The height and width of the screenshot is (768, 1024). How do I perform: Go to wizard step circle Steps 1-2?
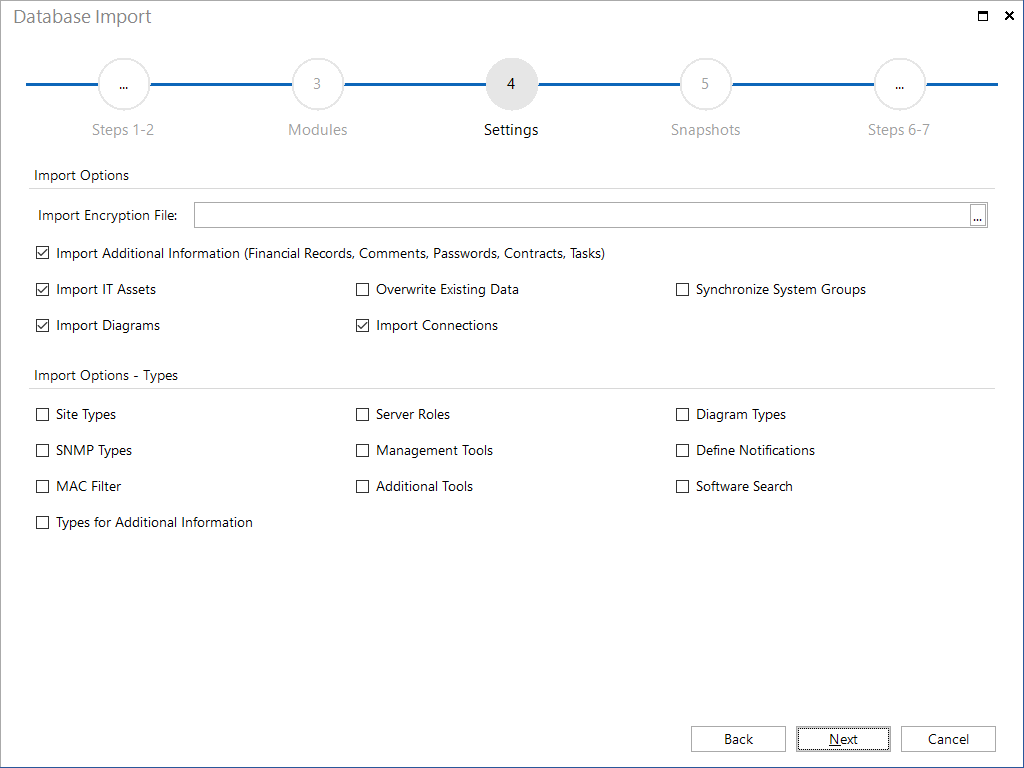[x=123, y=84]
